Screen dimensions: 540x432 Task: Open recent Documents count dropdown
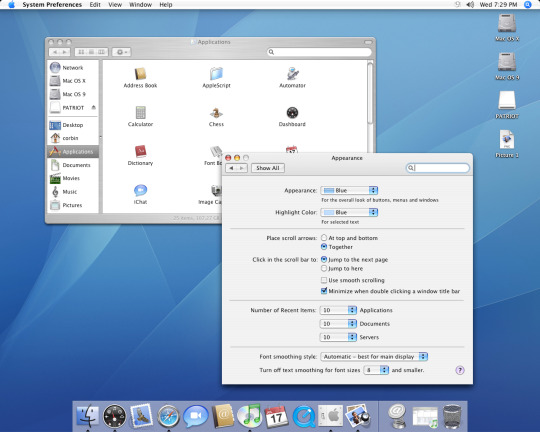[x=338, y=323]
